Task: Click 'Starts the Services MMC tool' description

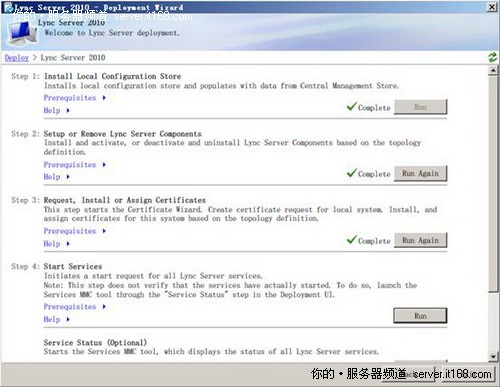Action: [x=211, y=352]
